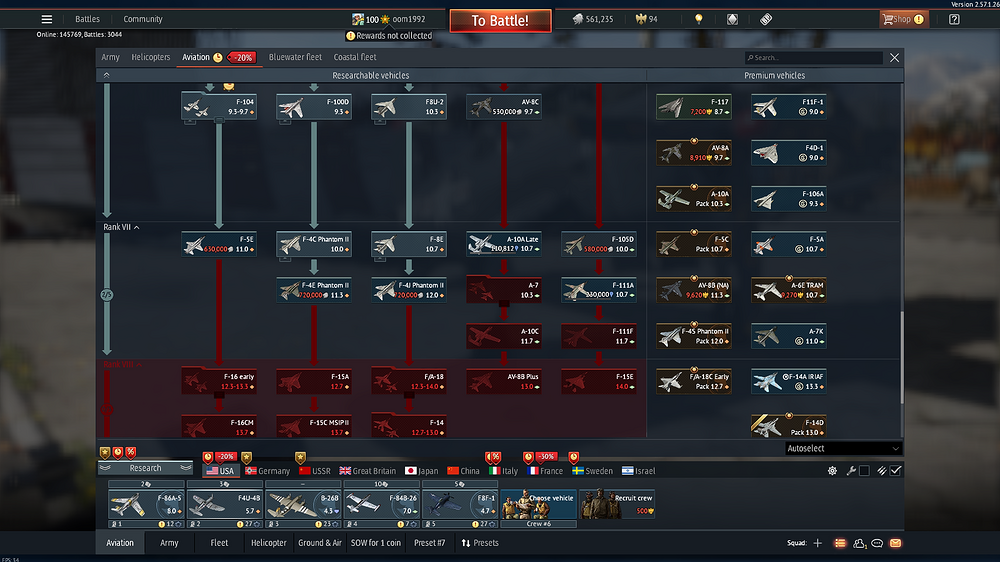This screenshot has width=1000, height=562.
Task: Select the USA nation flag
Action: pyautogui.click(x=220, y=471)
